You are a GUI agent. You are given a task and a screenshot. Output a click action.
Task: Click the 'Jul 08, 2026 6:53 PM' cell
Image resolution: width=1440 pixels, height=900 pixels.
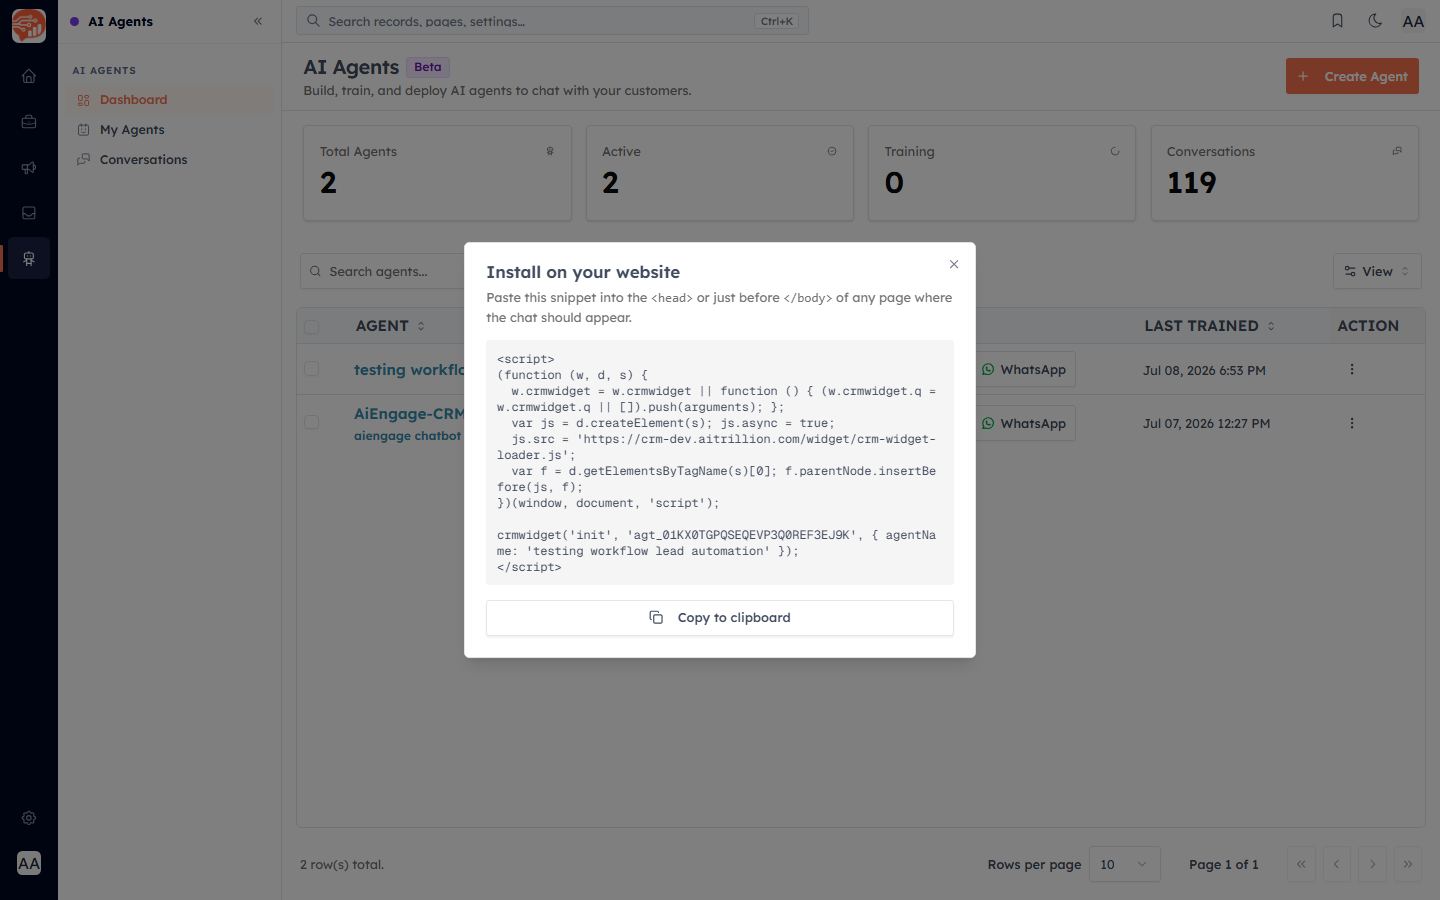click(x=1204, y=370)
